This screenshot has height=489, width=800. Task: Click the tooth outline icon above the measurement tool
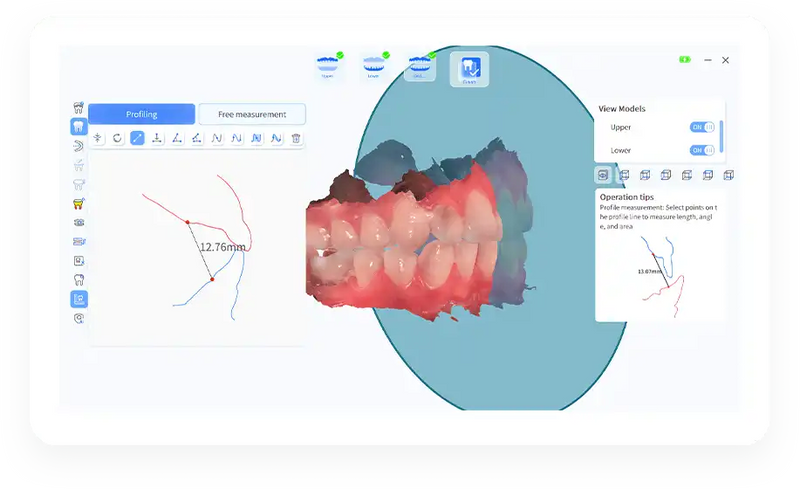79,280
